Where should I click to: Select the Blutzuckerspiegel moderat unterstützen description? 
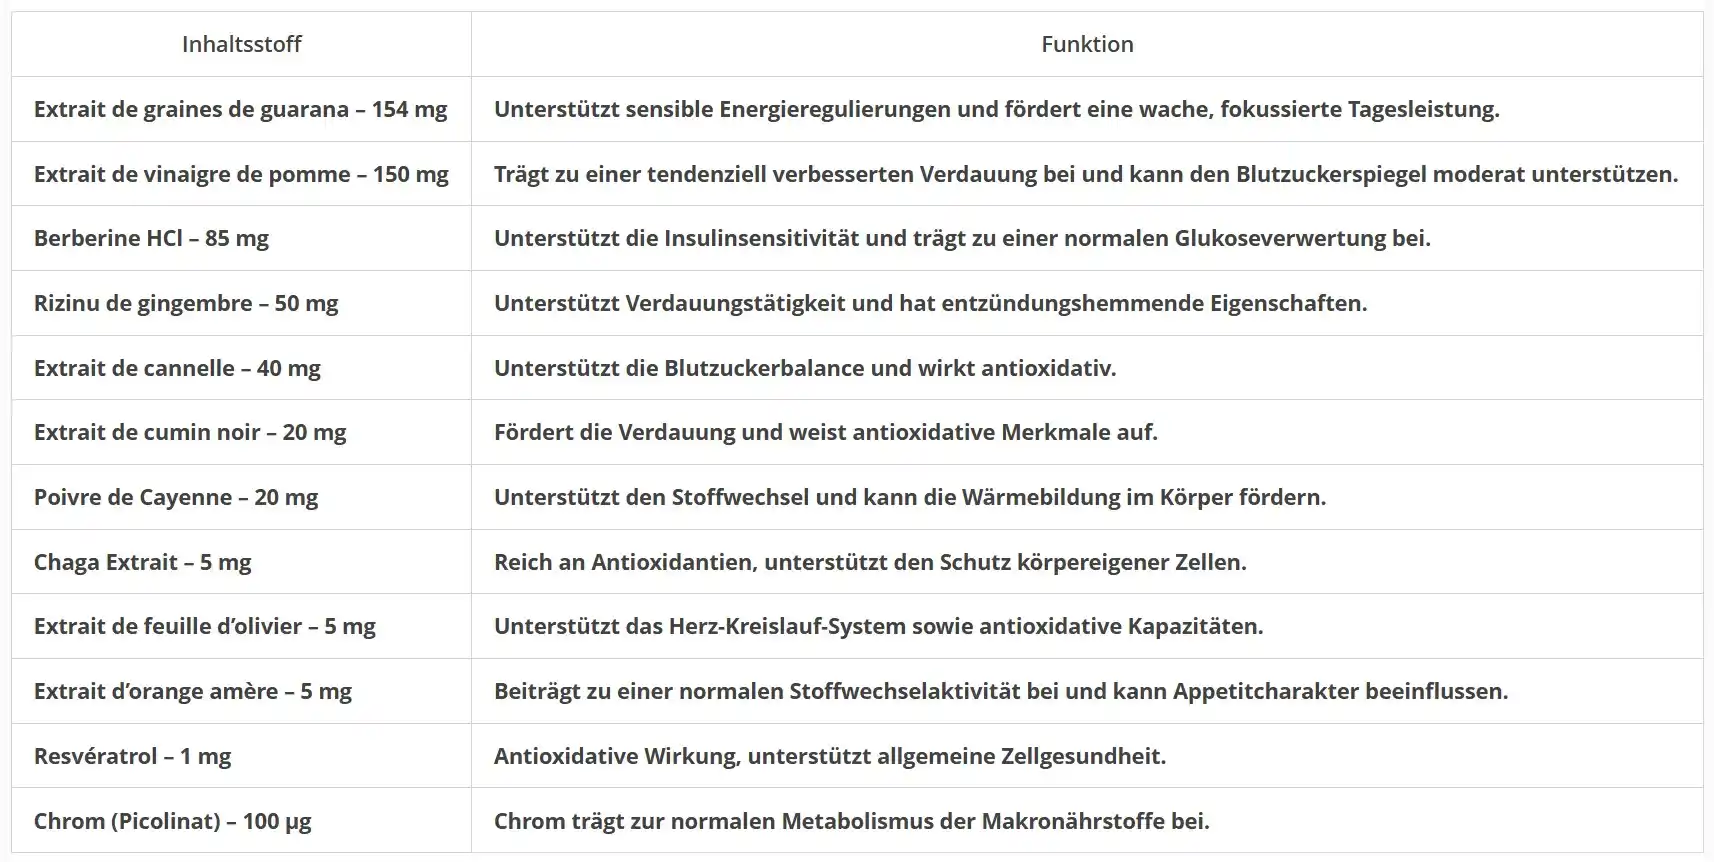pyautogui.click(x=1086, y=174)
